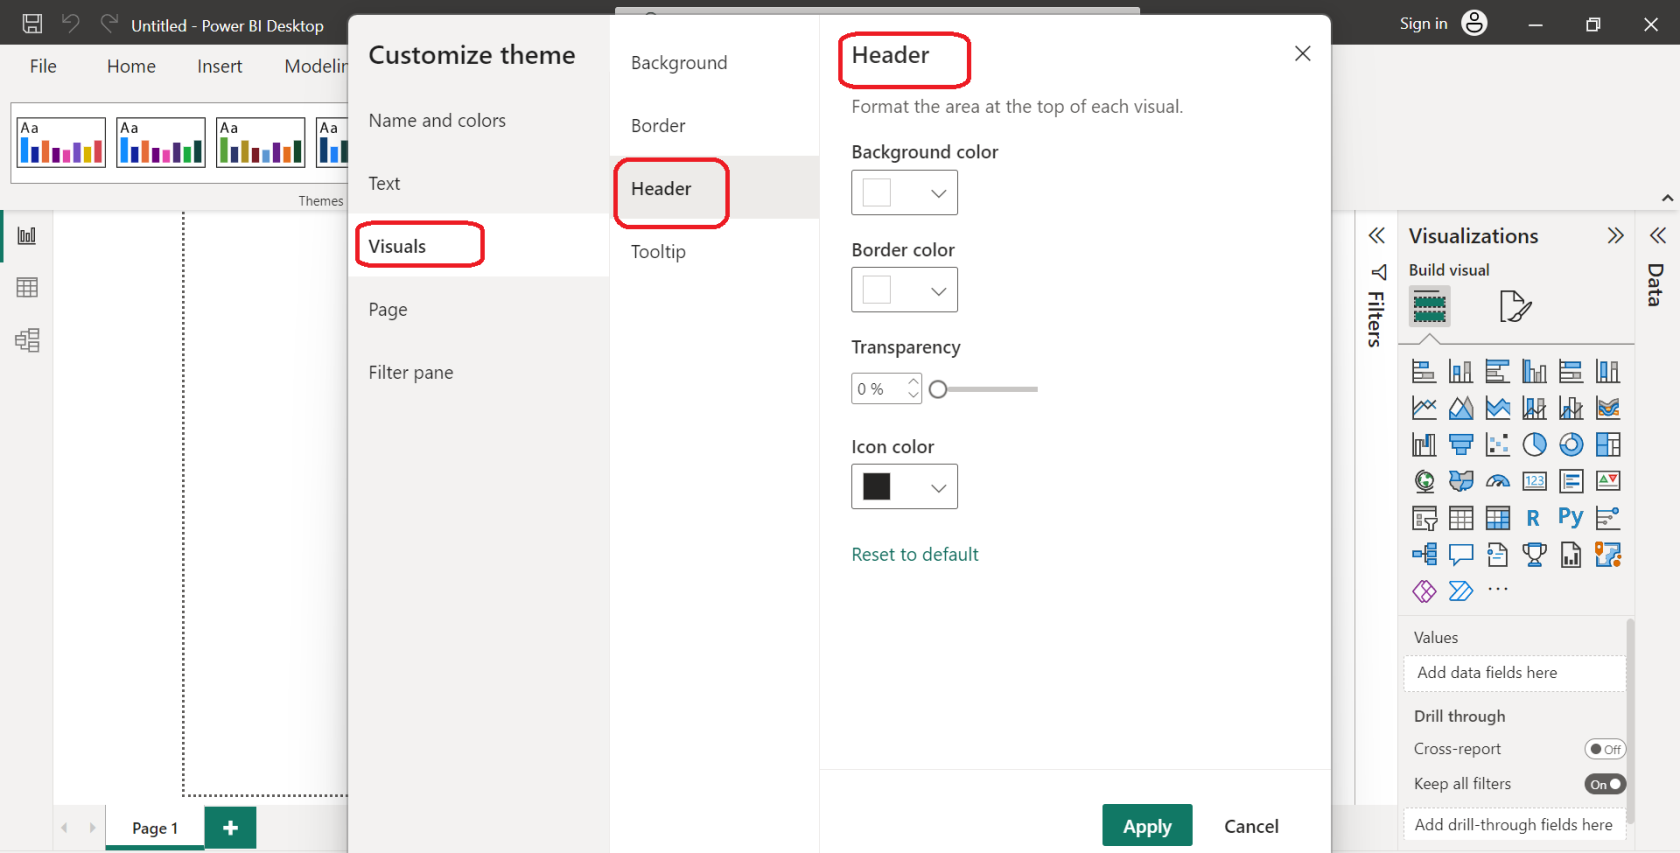This screenshot has width=1680, height=853.
Task: Select the ribbon chart visual icon
Action: pyautogui.click(x=1608, y=408)
